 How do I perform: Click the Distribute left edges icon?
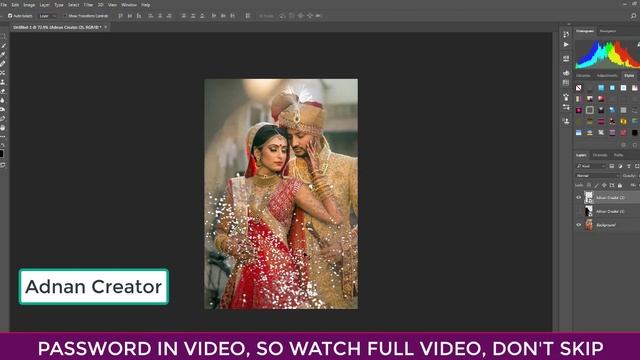pos(214,16)
